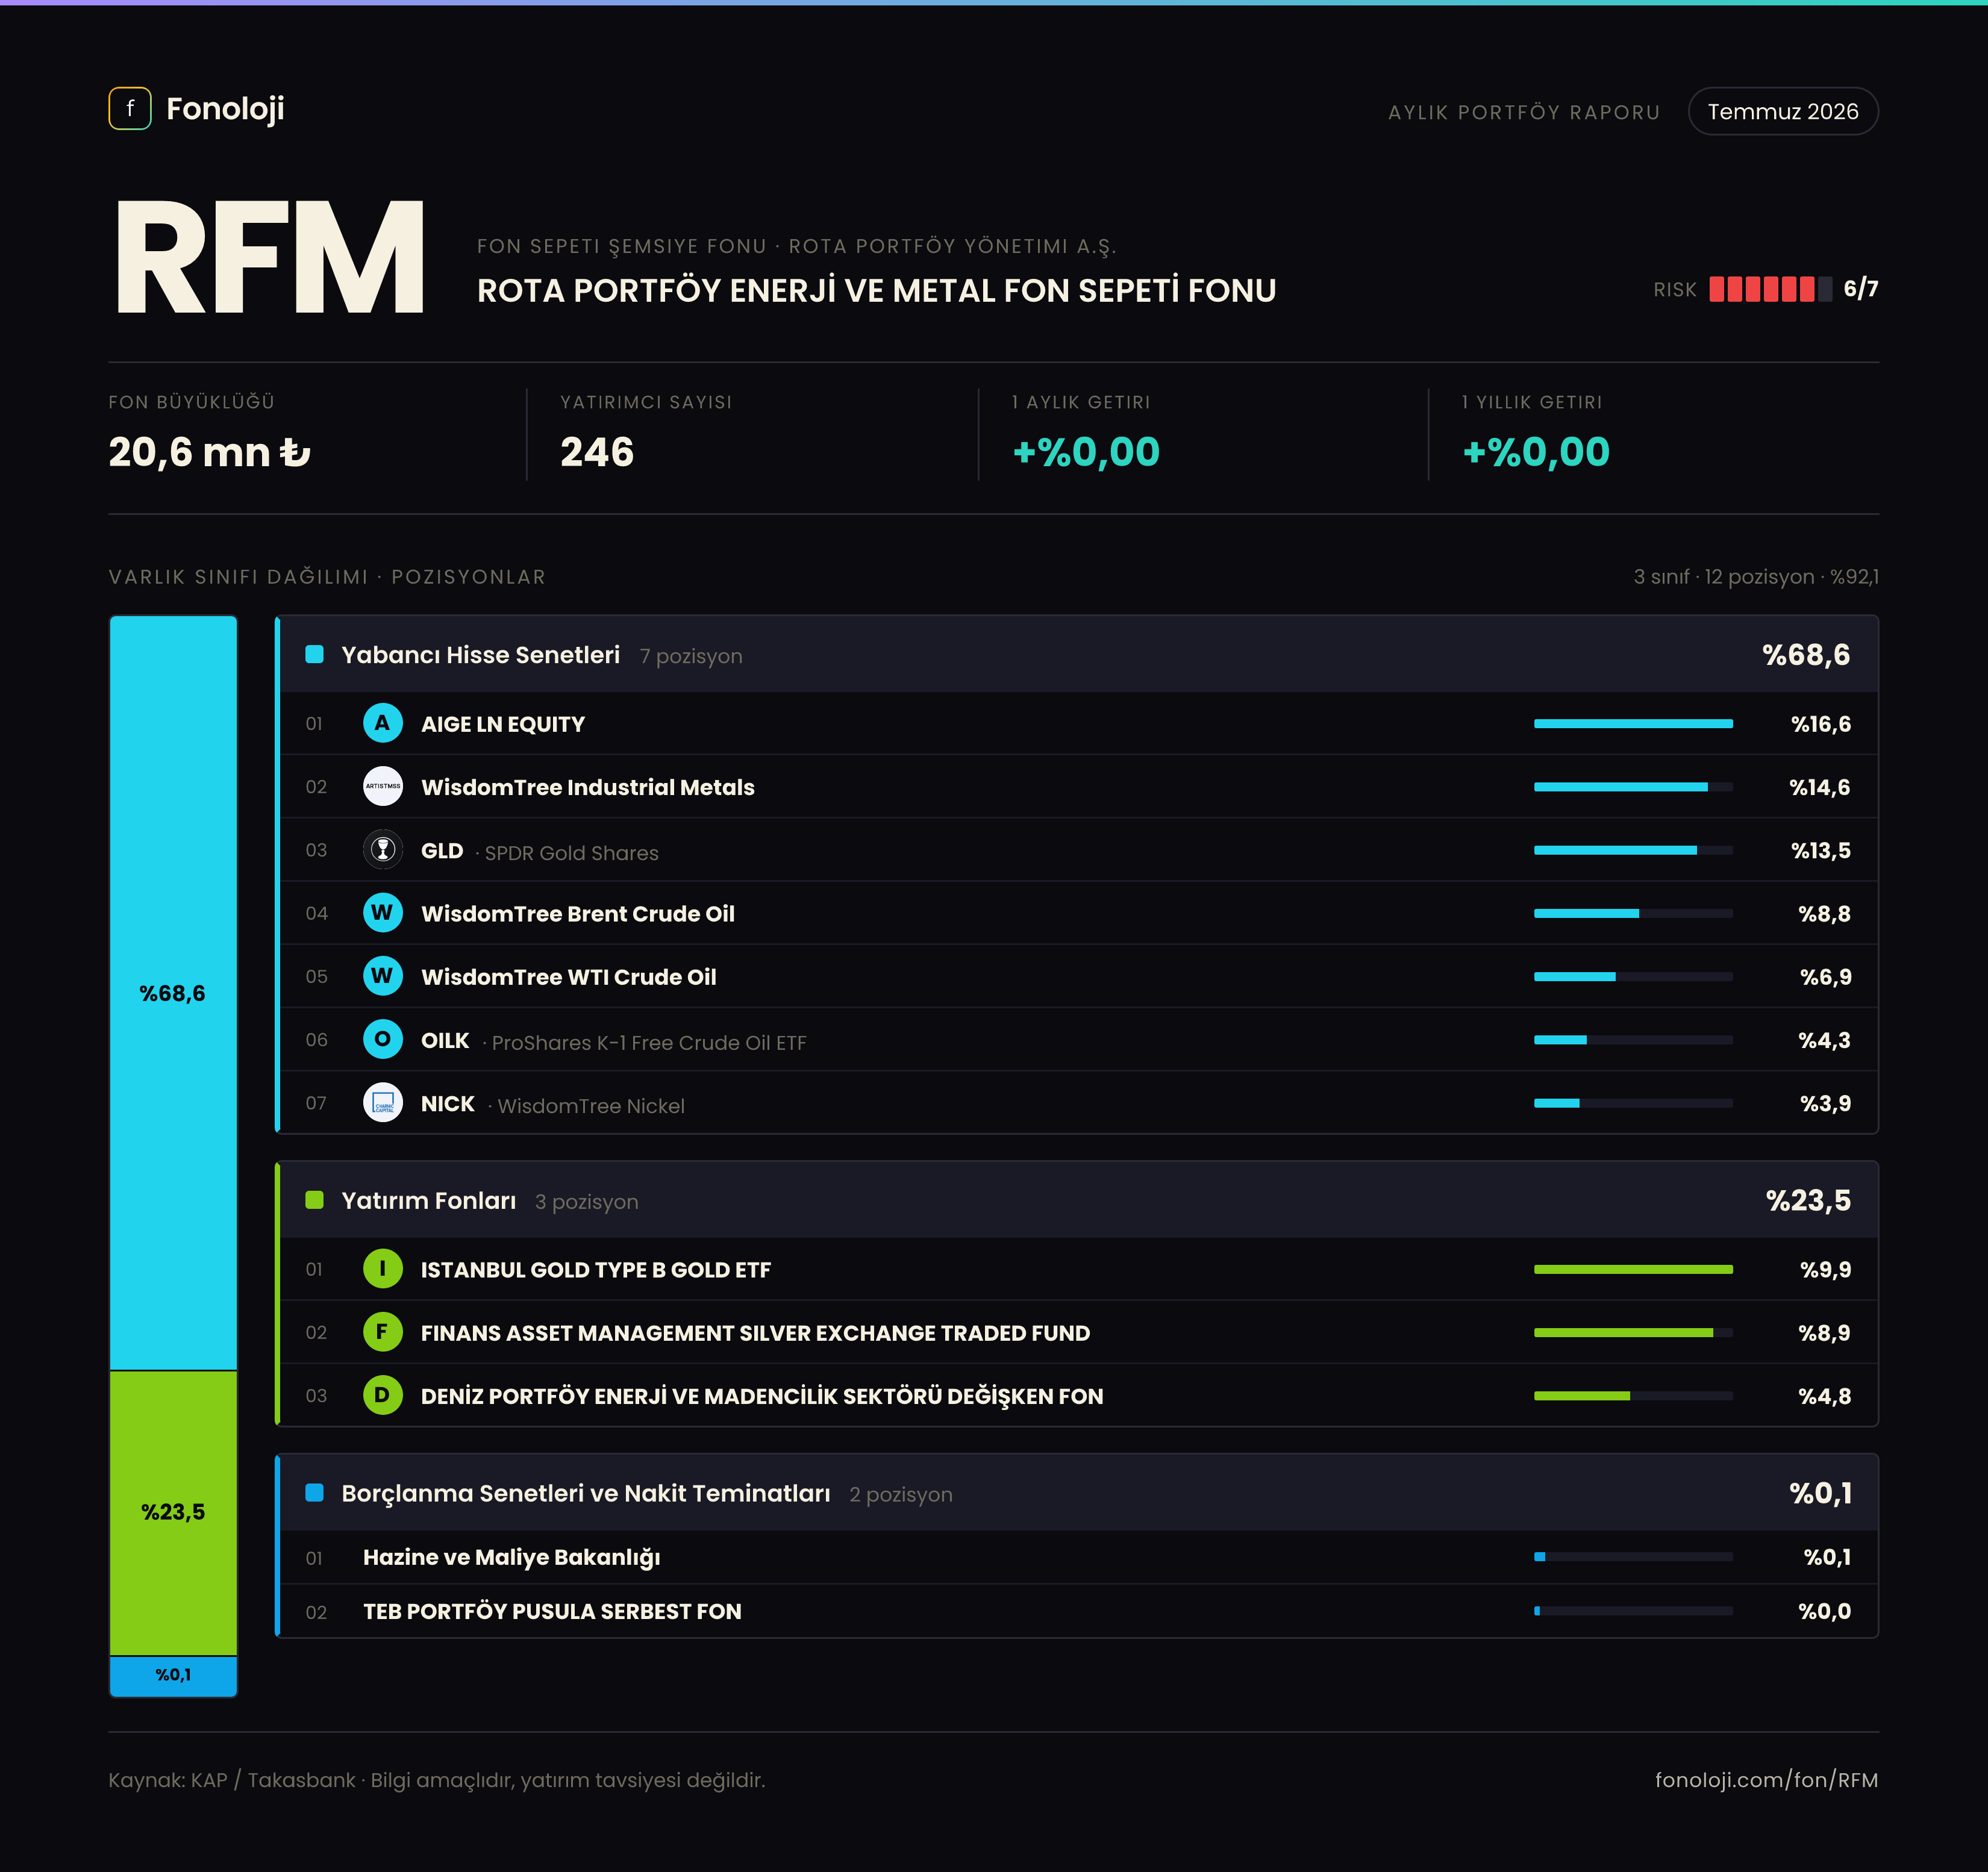The width and height of the screenshot is (1988, 1872).
Task: Click the Yabancı Hisse Senetleri color square
Action: click(x=314, y=654)
